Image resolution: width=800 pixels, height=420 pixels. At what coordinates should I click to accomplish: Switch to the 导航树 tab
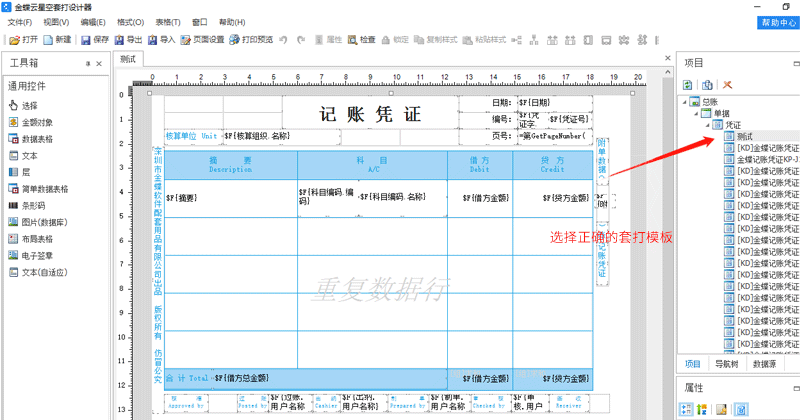(727, 364)
